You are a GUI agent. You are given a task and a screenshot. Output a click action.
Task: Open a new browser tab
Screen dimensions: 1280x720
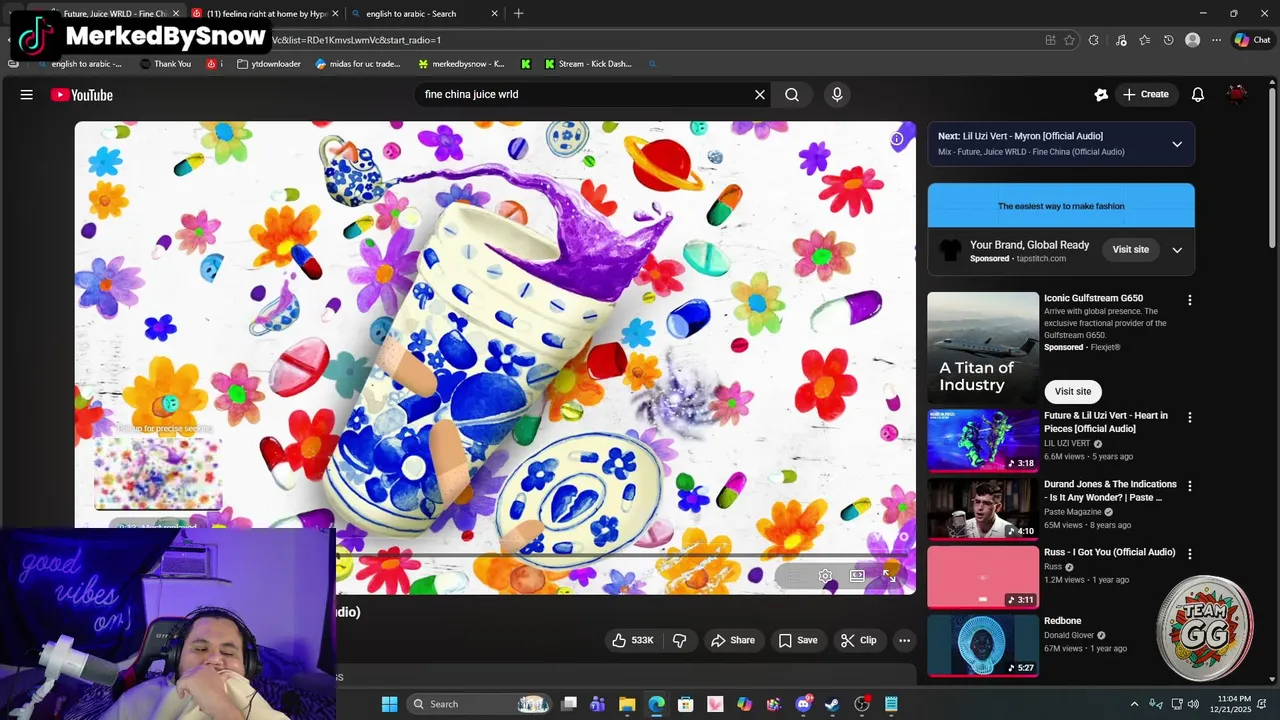click(x=518, y=14)
